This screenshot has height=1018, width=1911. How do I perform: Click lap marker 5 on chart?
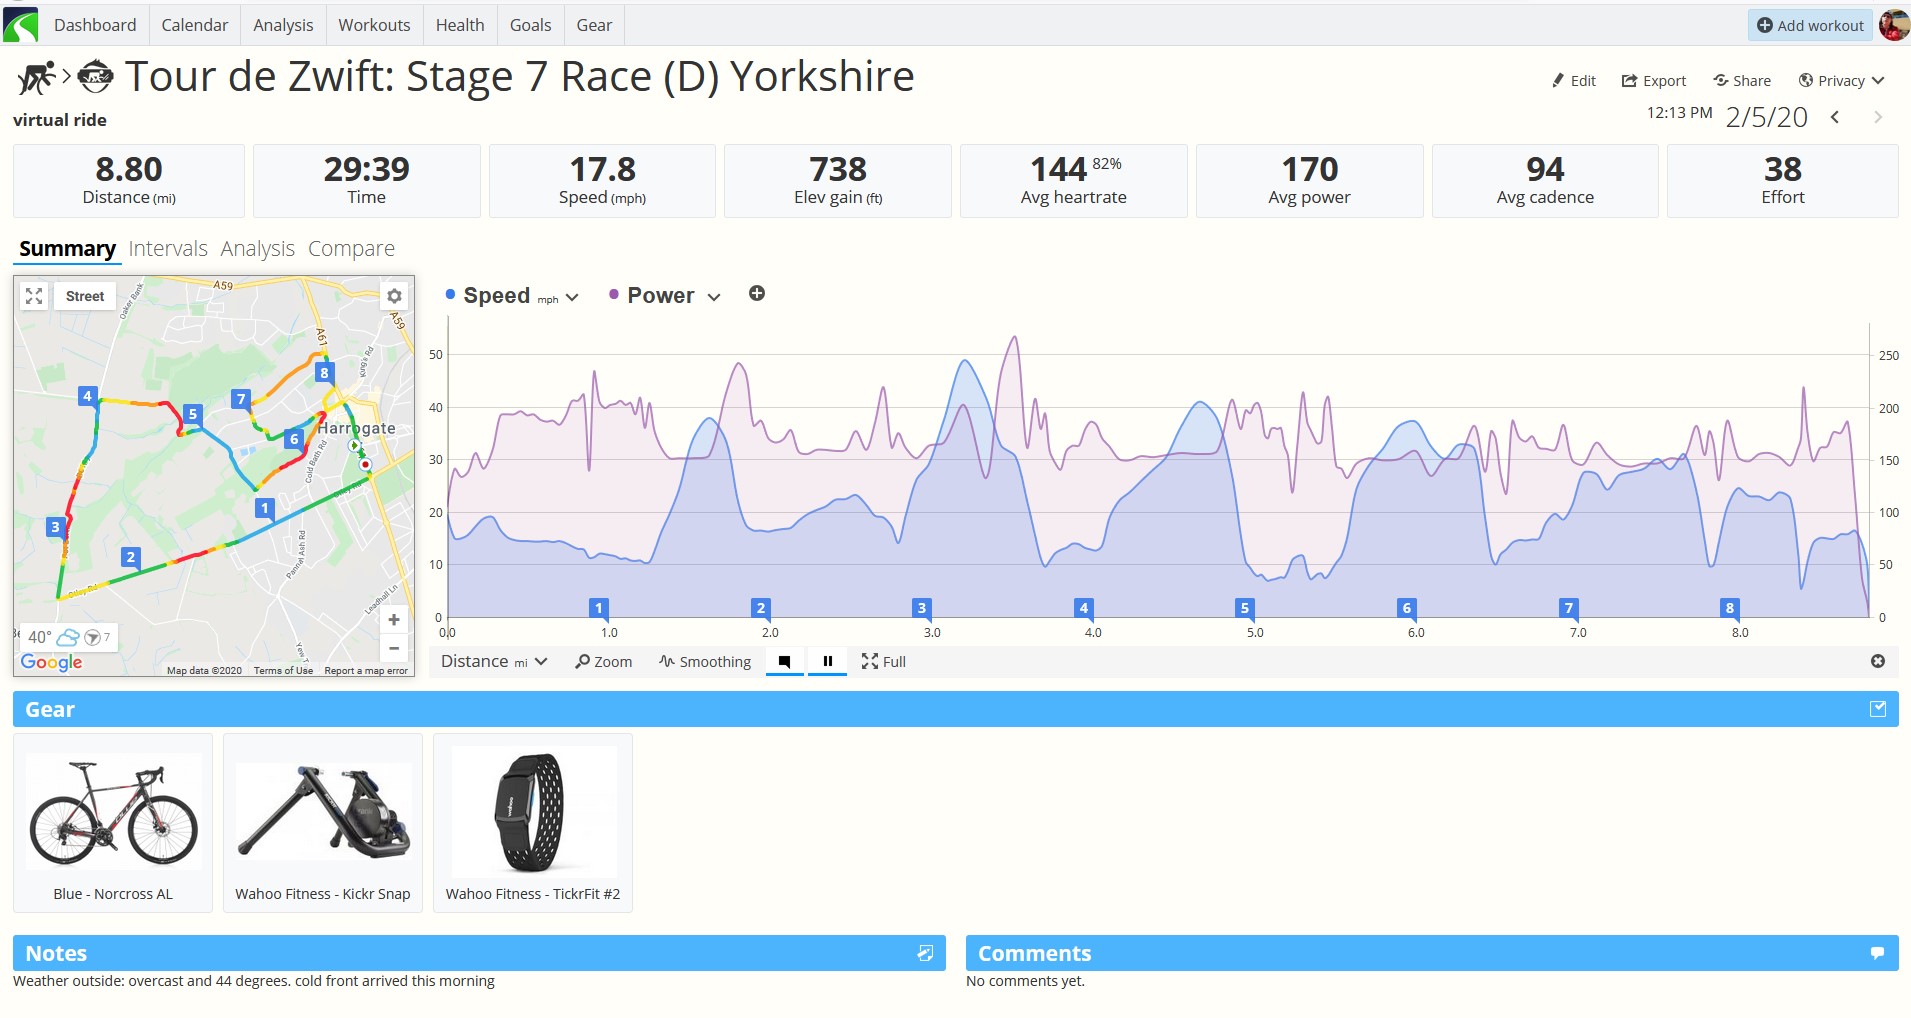tap(1245, 608)
